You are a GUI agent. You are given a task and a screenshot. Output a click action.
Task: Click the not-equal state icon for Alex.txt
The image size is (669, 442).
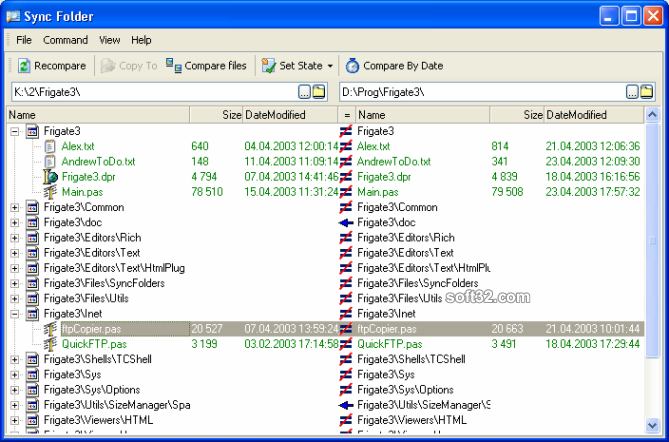346,146
